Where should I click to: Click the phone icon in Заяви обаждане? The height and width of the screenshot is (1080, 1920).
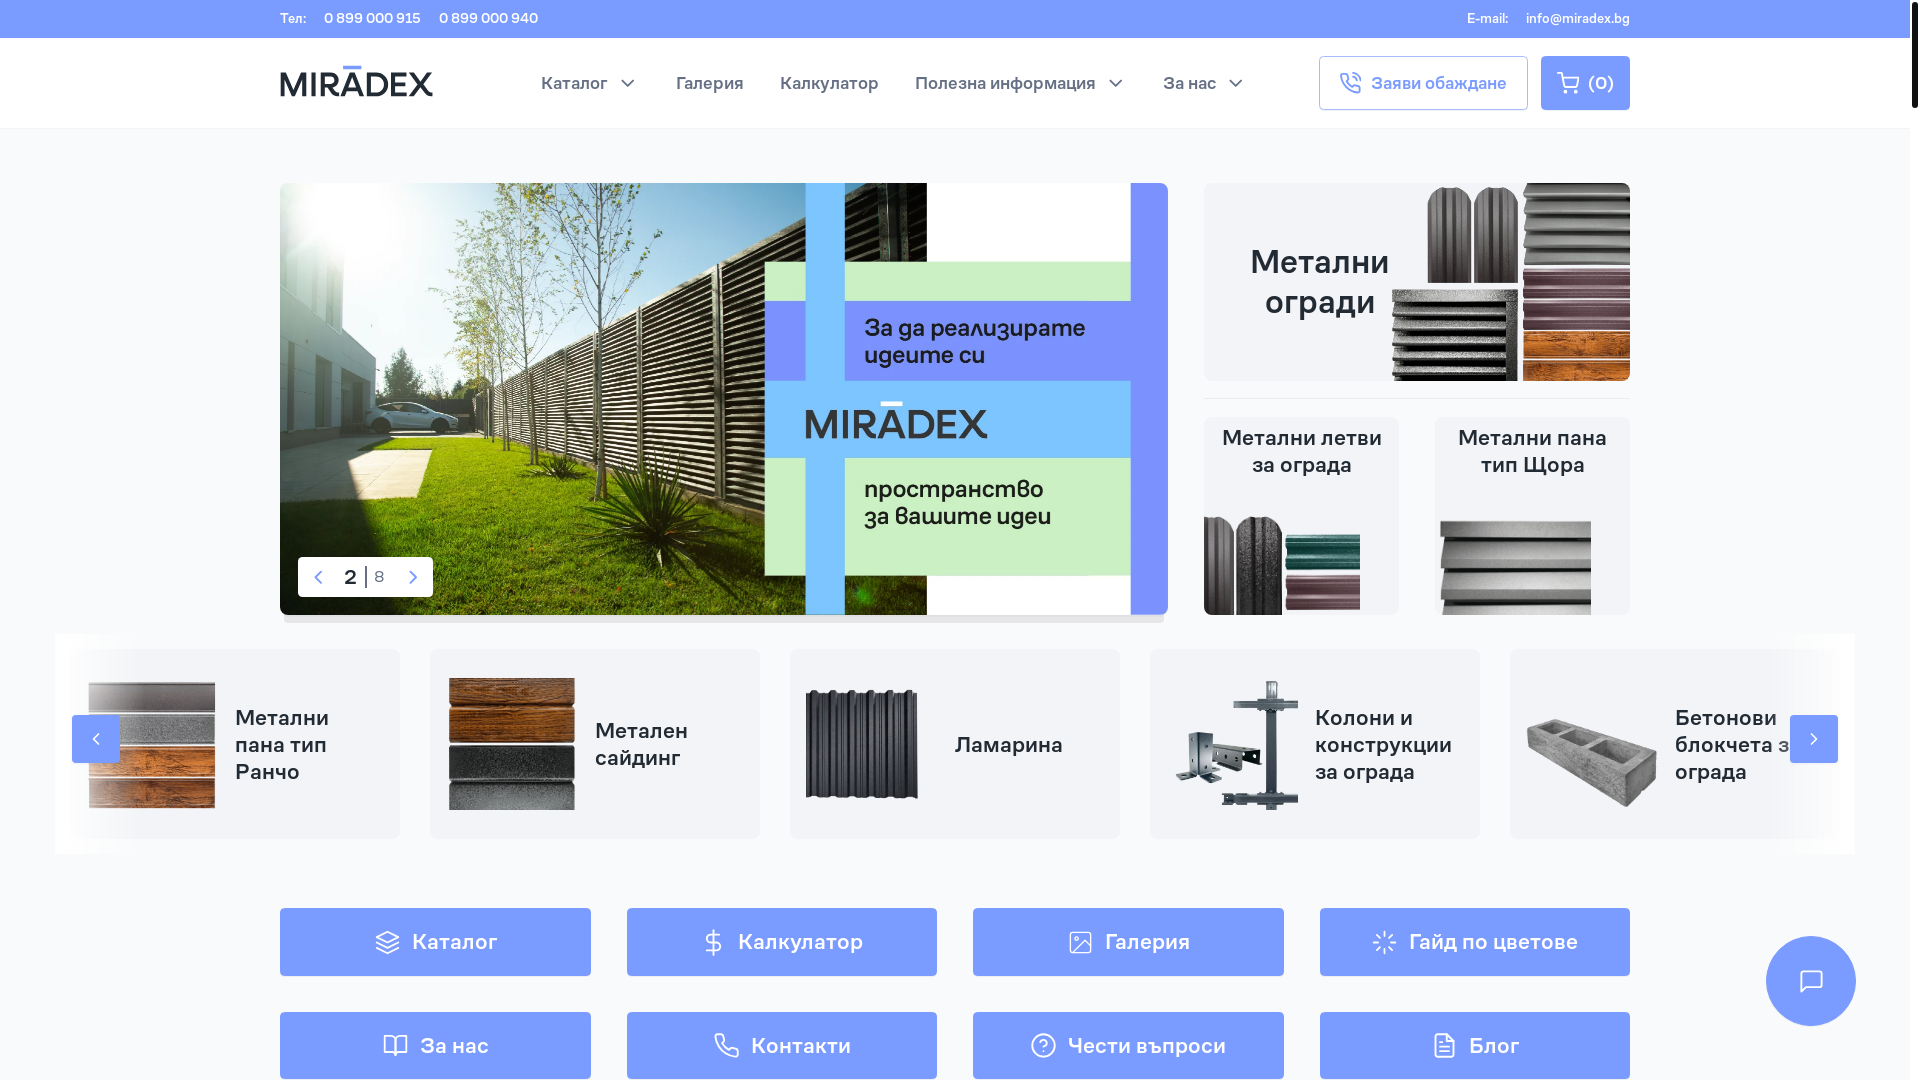click(1350, 83)
